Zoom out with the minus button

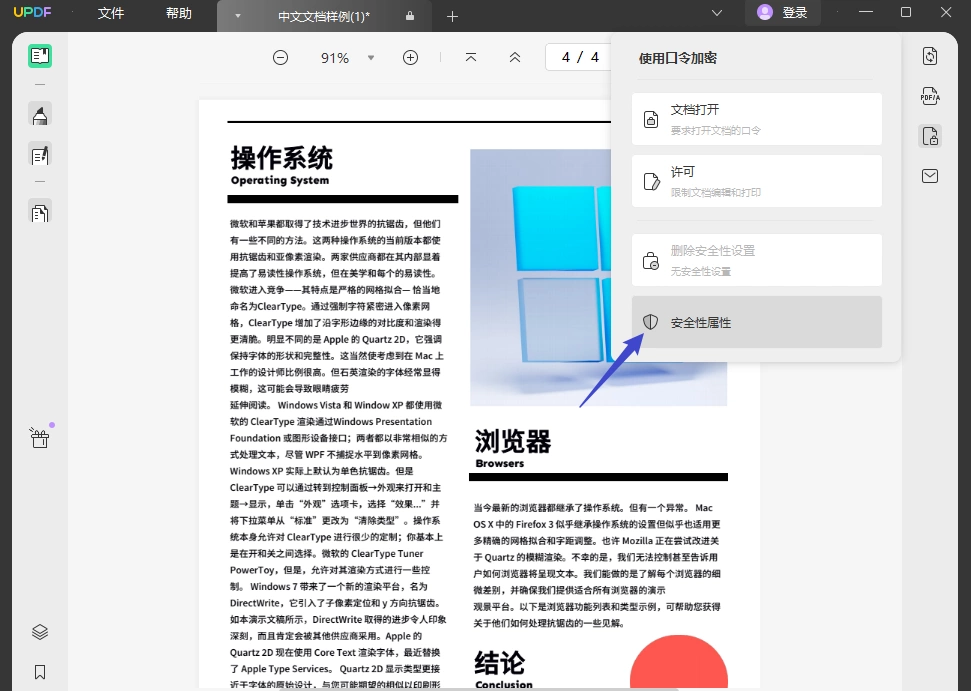(281, 58)
